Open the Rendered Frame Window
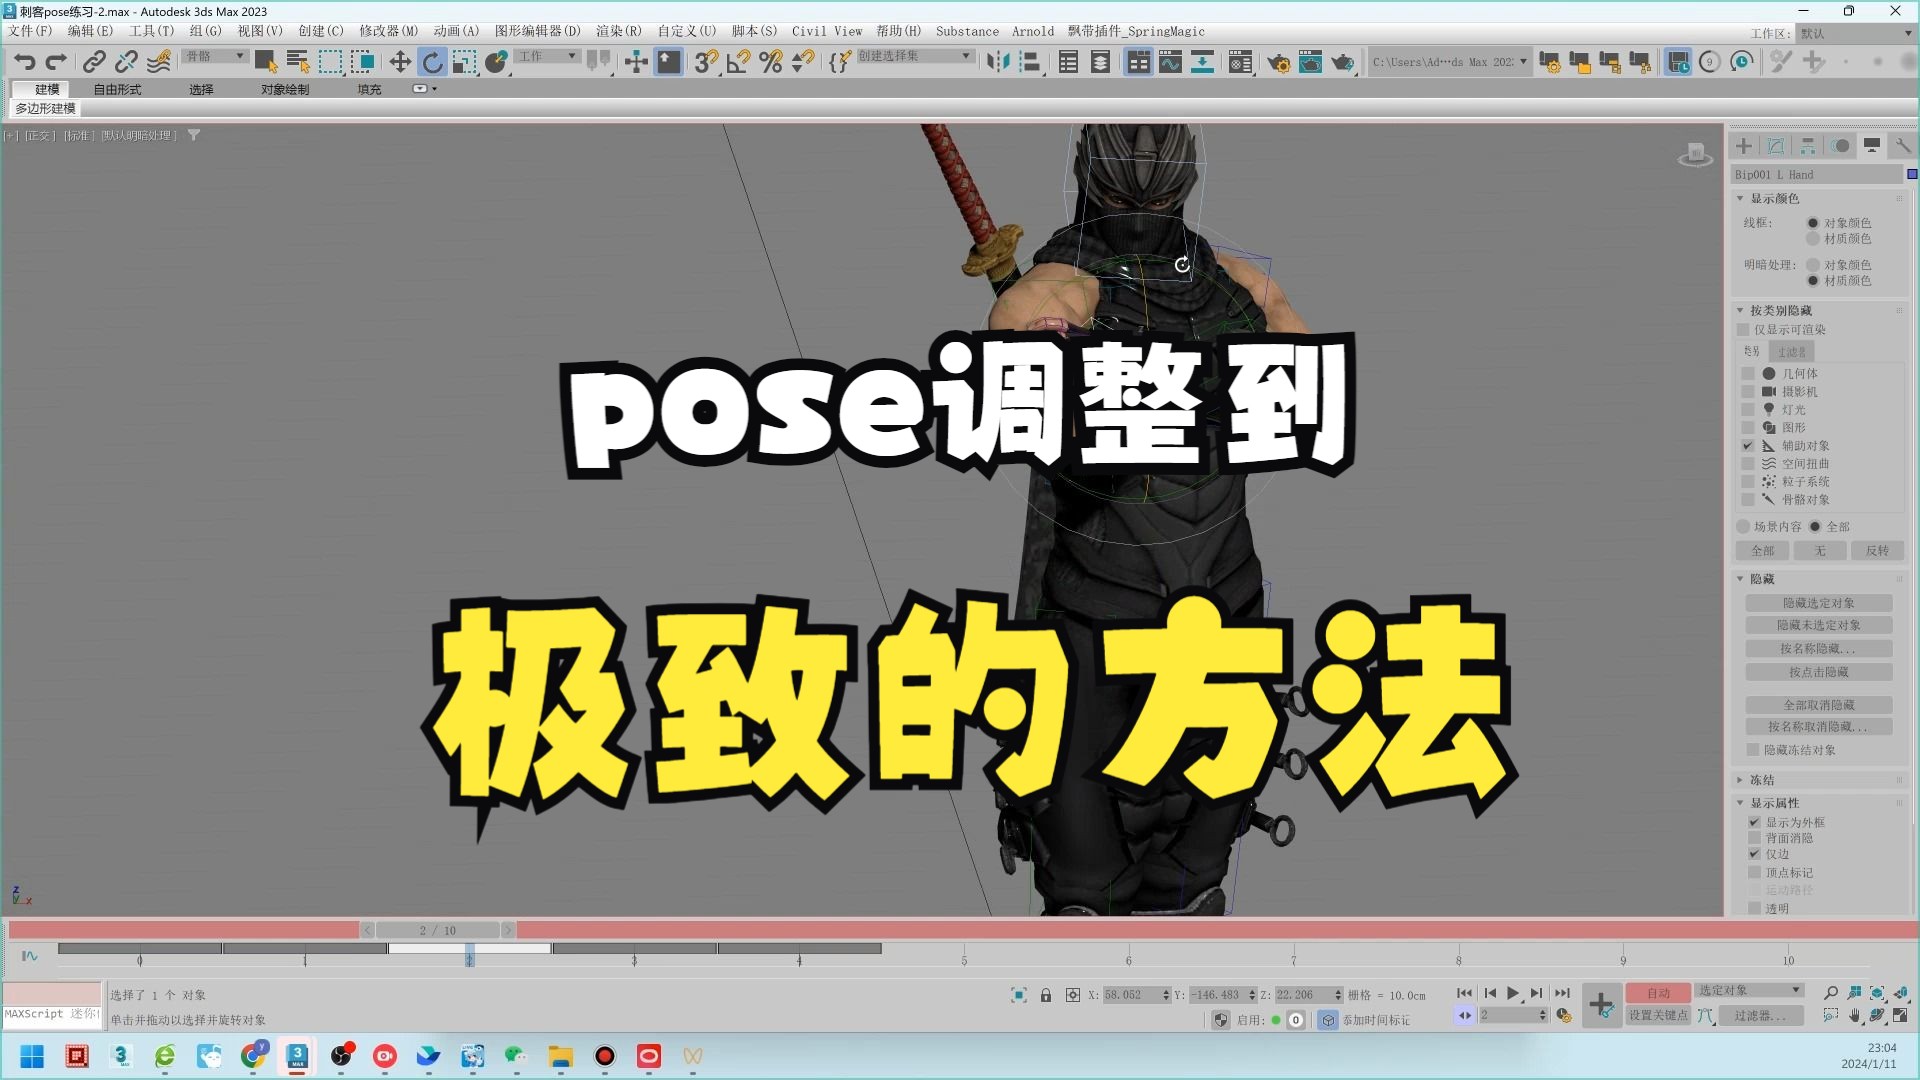Image resolution: width=1920 pixels, height=1080 pixels. (1310, 62)
